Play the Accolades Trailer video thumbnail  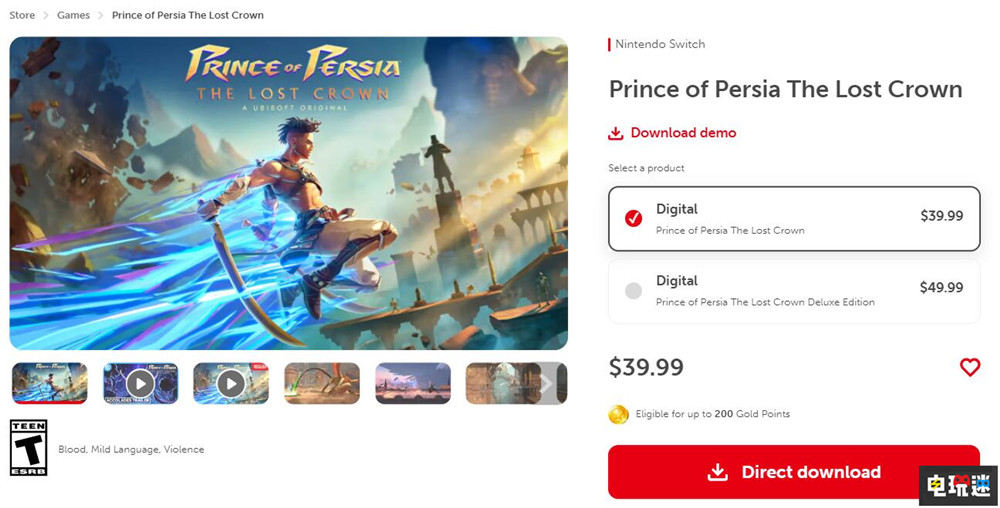point(140,383)
